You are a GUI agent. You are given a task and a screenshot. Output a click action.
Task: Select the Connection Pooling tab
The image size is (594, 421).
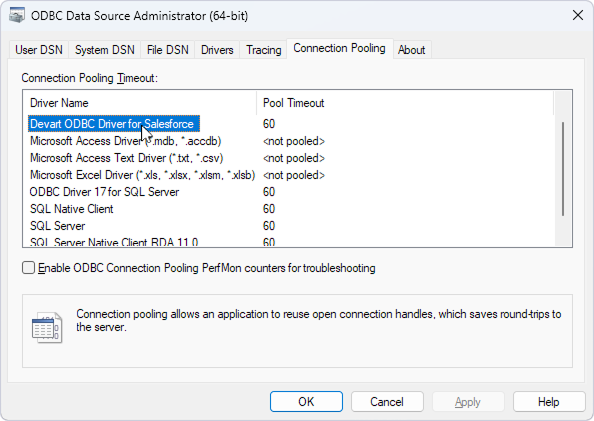pos(339,48)
